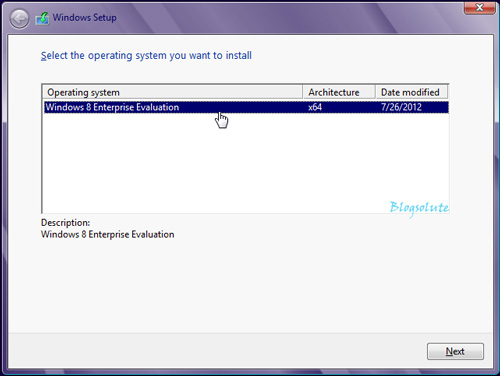The image size is (500, 376).
Task: Select Windows 8 Enterprise Evaluation row
Action: tap(246, 107)
